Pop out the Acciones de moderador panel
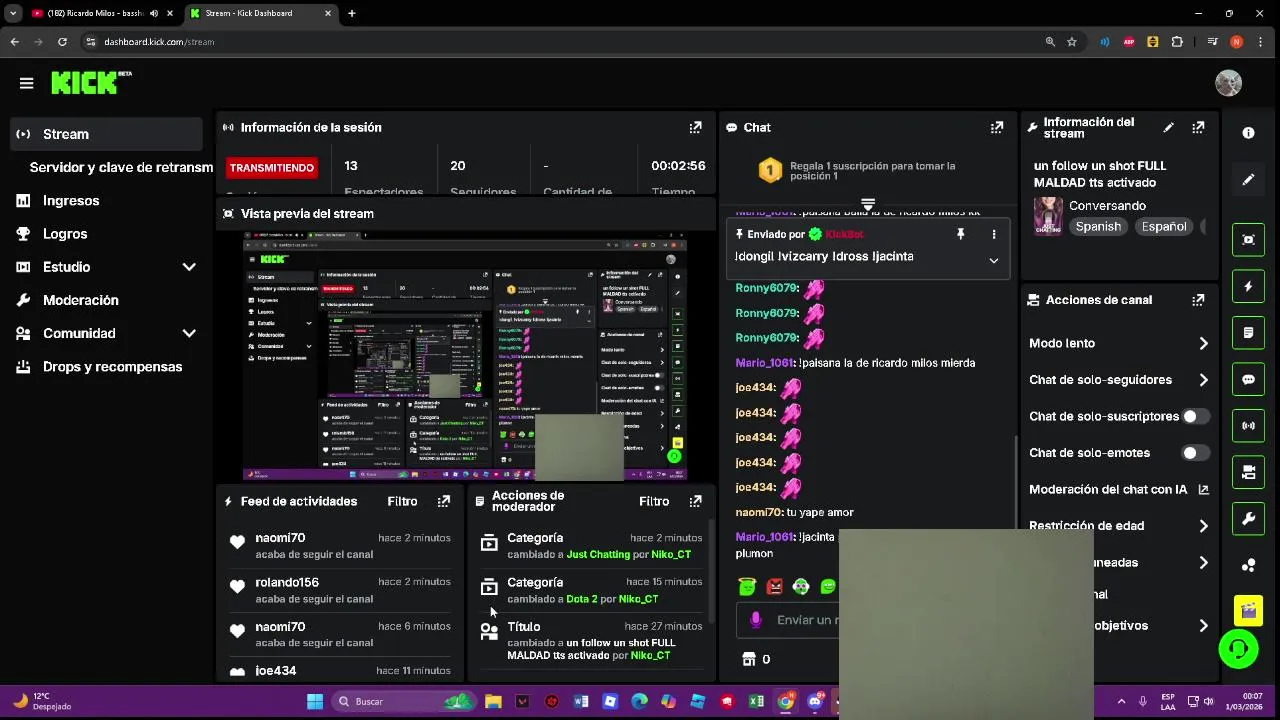 tap(695, 501)
